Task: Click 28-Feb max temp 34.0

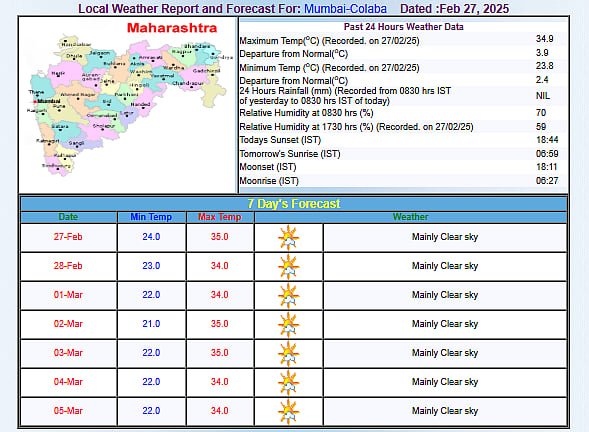Action: click(x=220, y=266)
